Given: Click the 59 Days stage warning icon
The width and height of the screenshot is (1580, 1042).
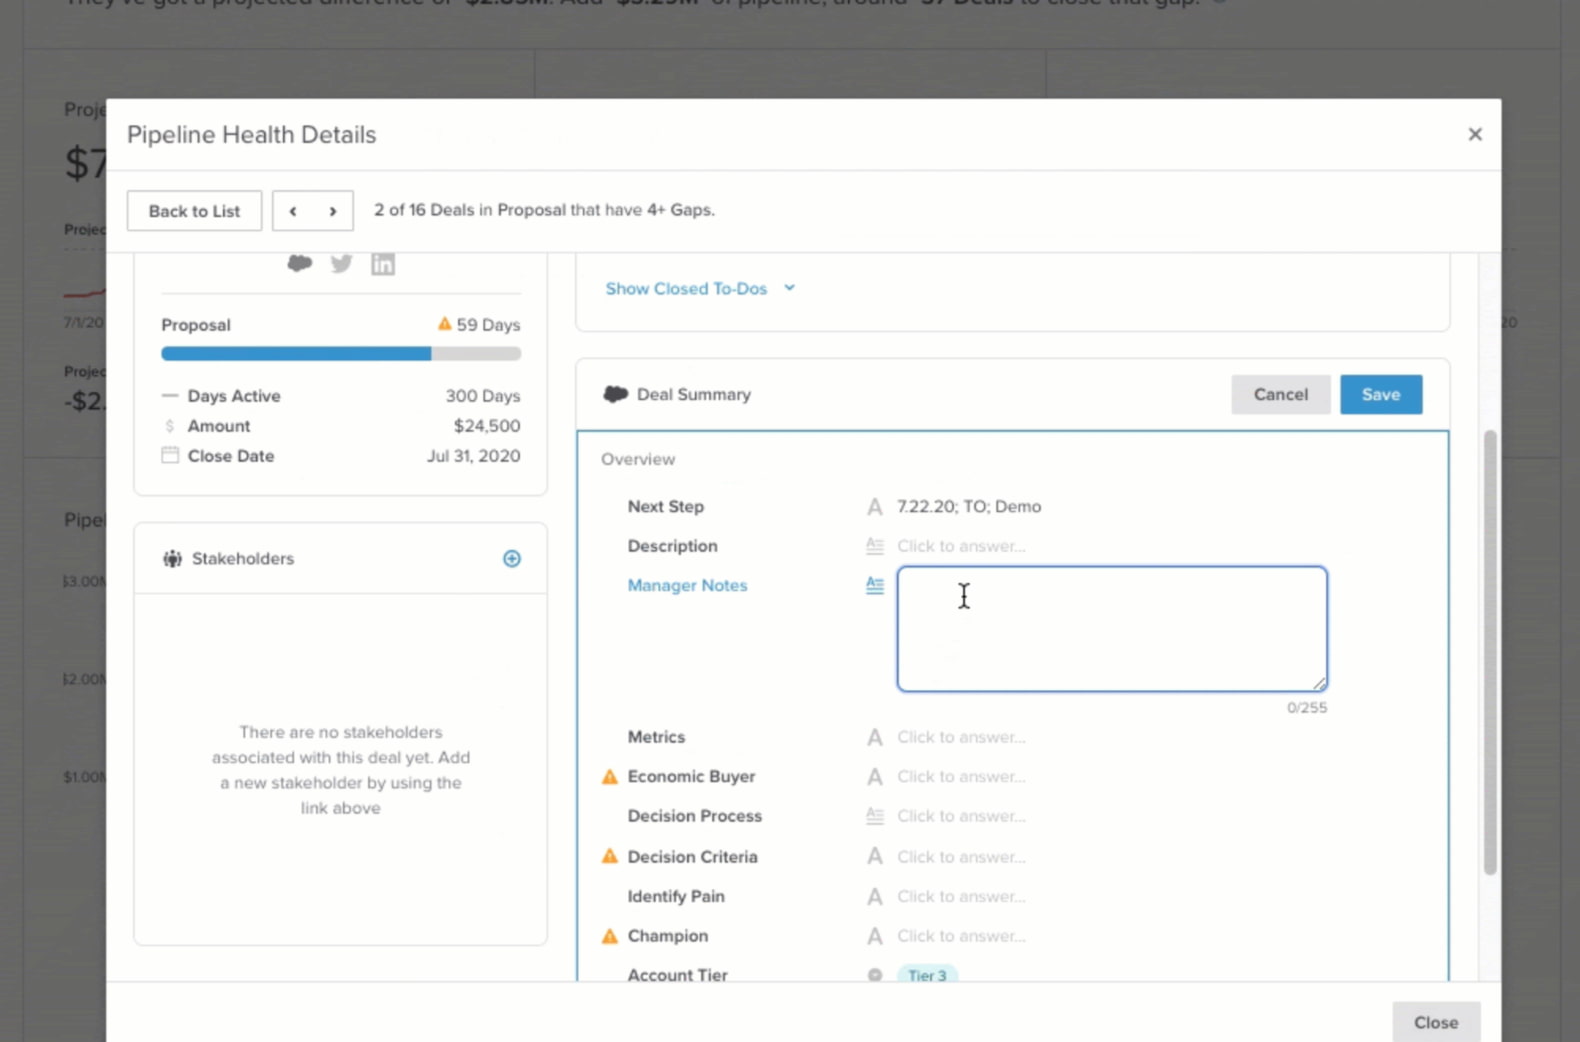Looking at the screenshot, I should click(x=445, y=324).
